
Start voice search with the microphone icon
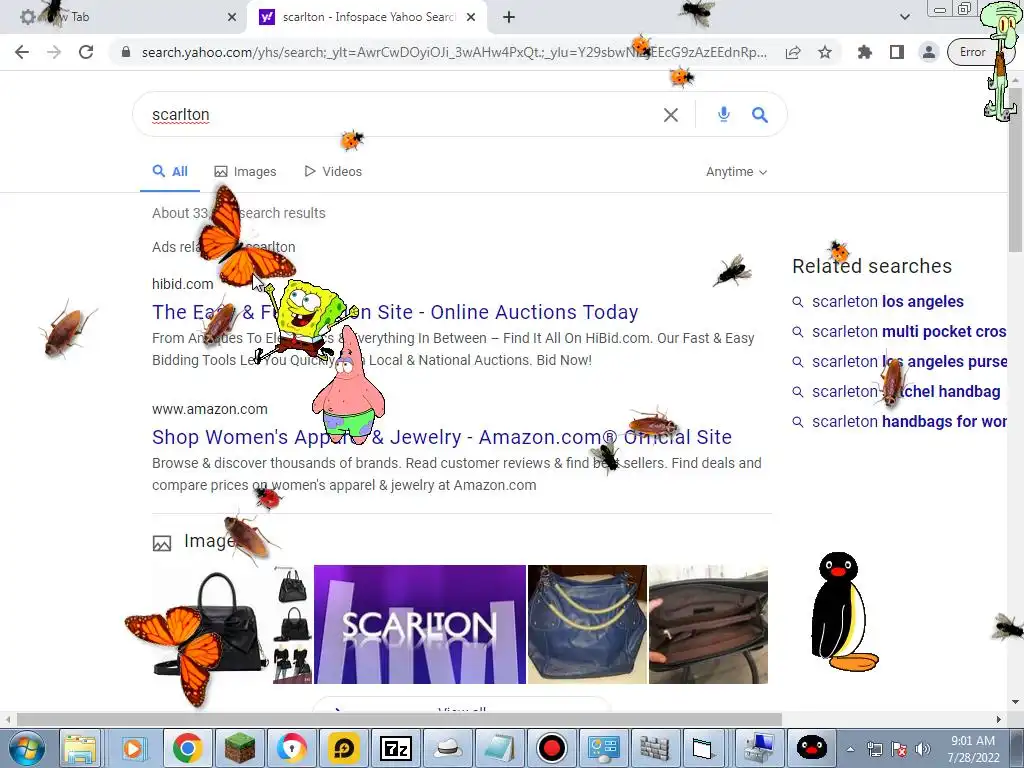tap(724, 115)
